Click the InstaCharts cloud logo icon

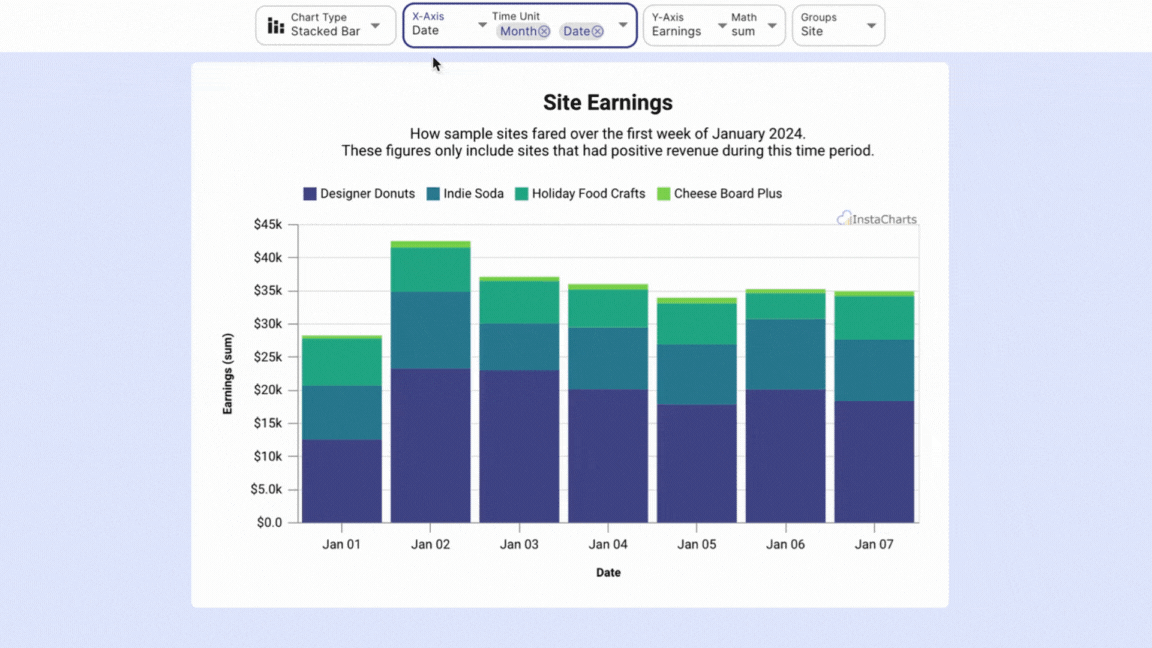(844, 218)
